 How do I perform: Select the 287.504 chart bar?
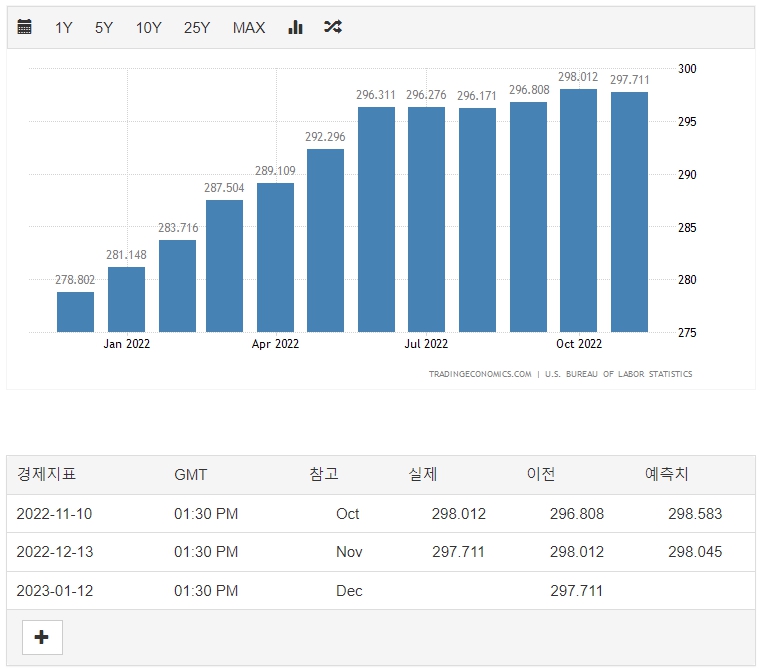(x=224, y=266)
